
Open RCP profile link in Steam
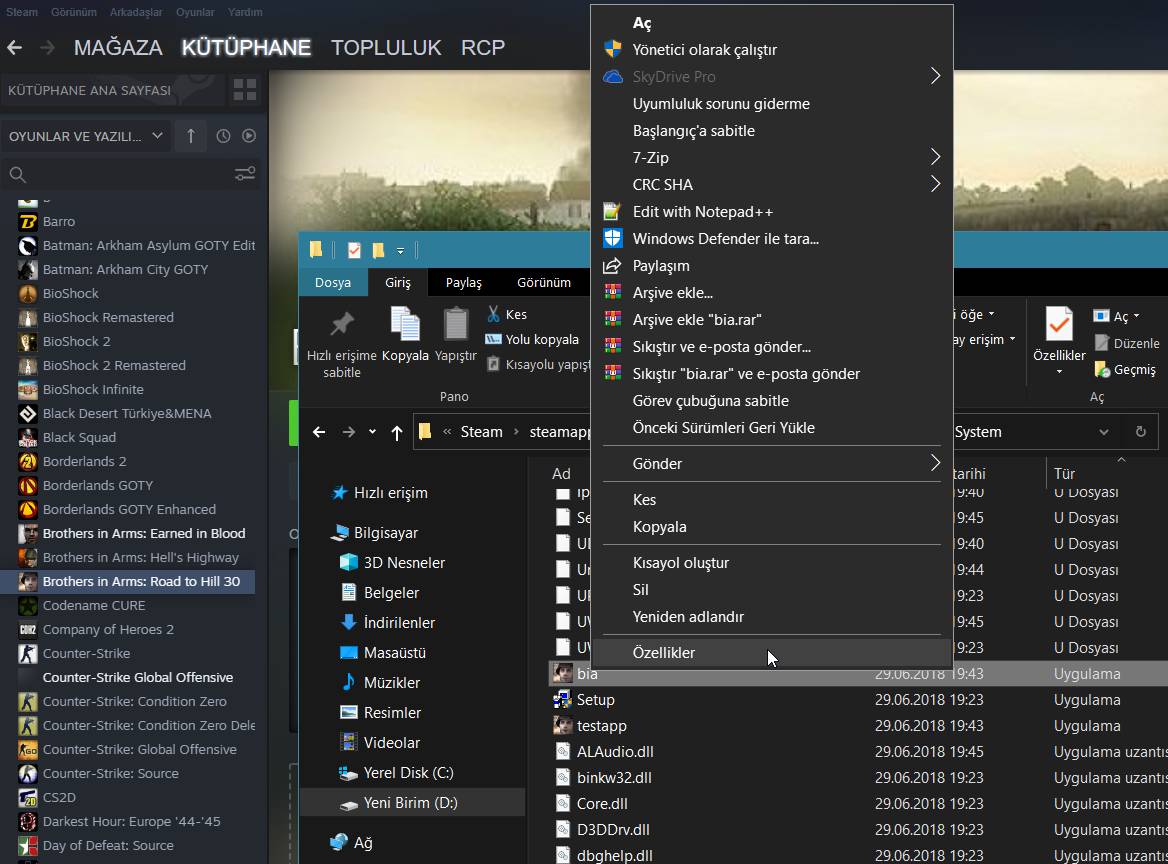[483, 48]
